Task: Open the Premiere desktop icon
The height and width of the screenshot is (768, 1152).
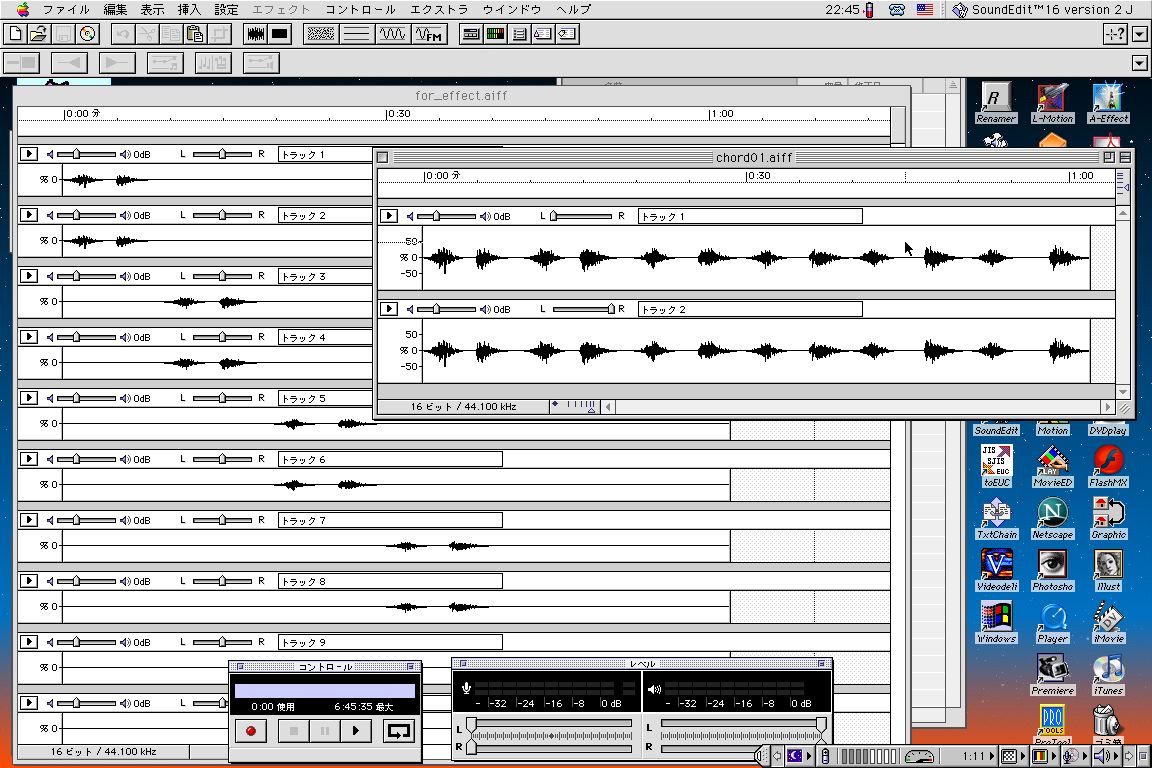Action: 1052,675
